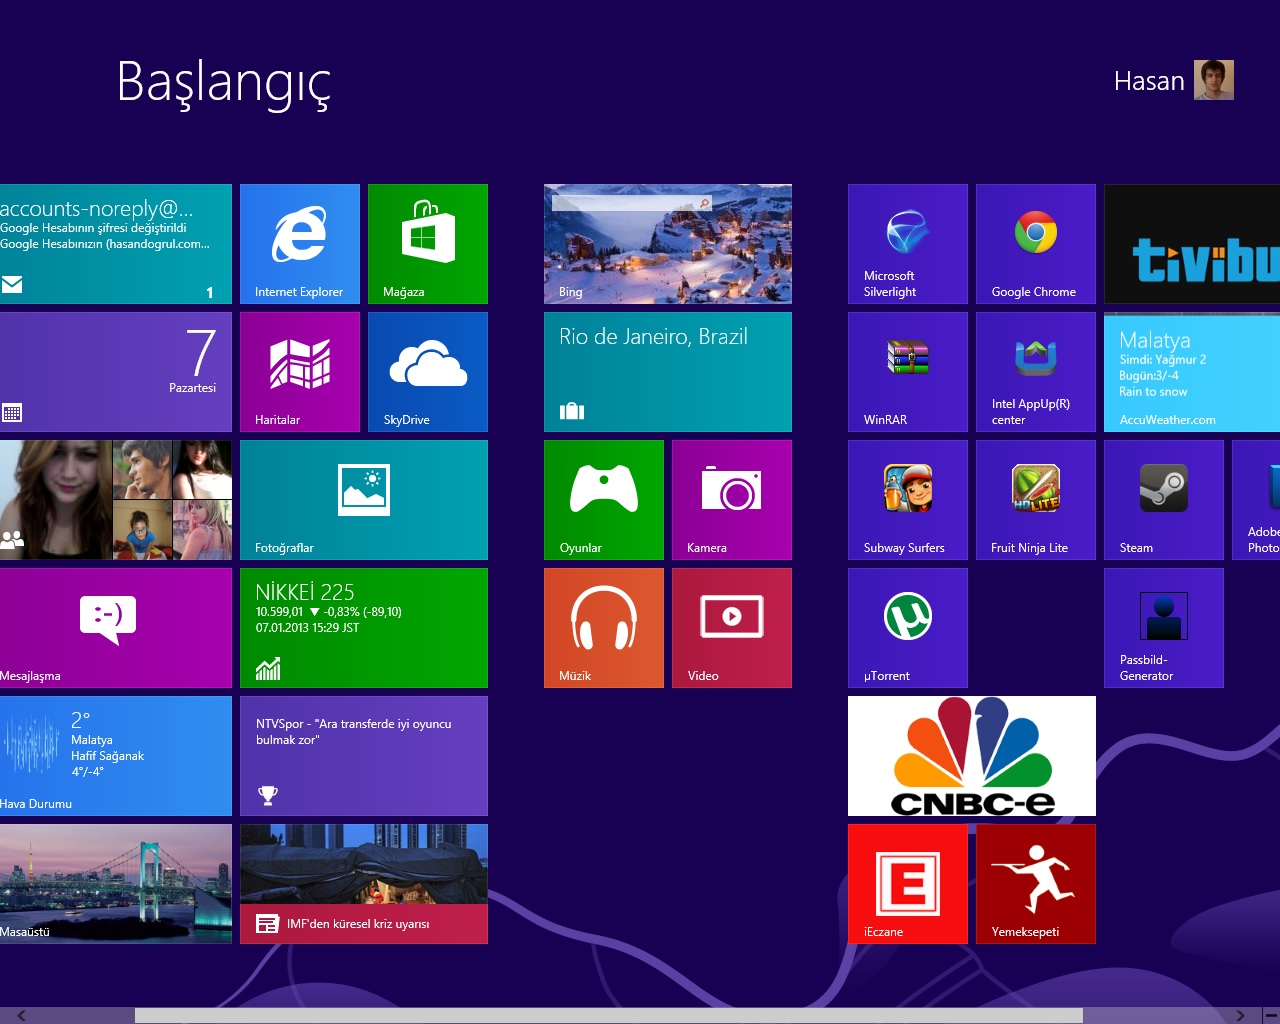Open the Müzik music tile
1280x1024 pixels.
coord(604,628)
